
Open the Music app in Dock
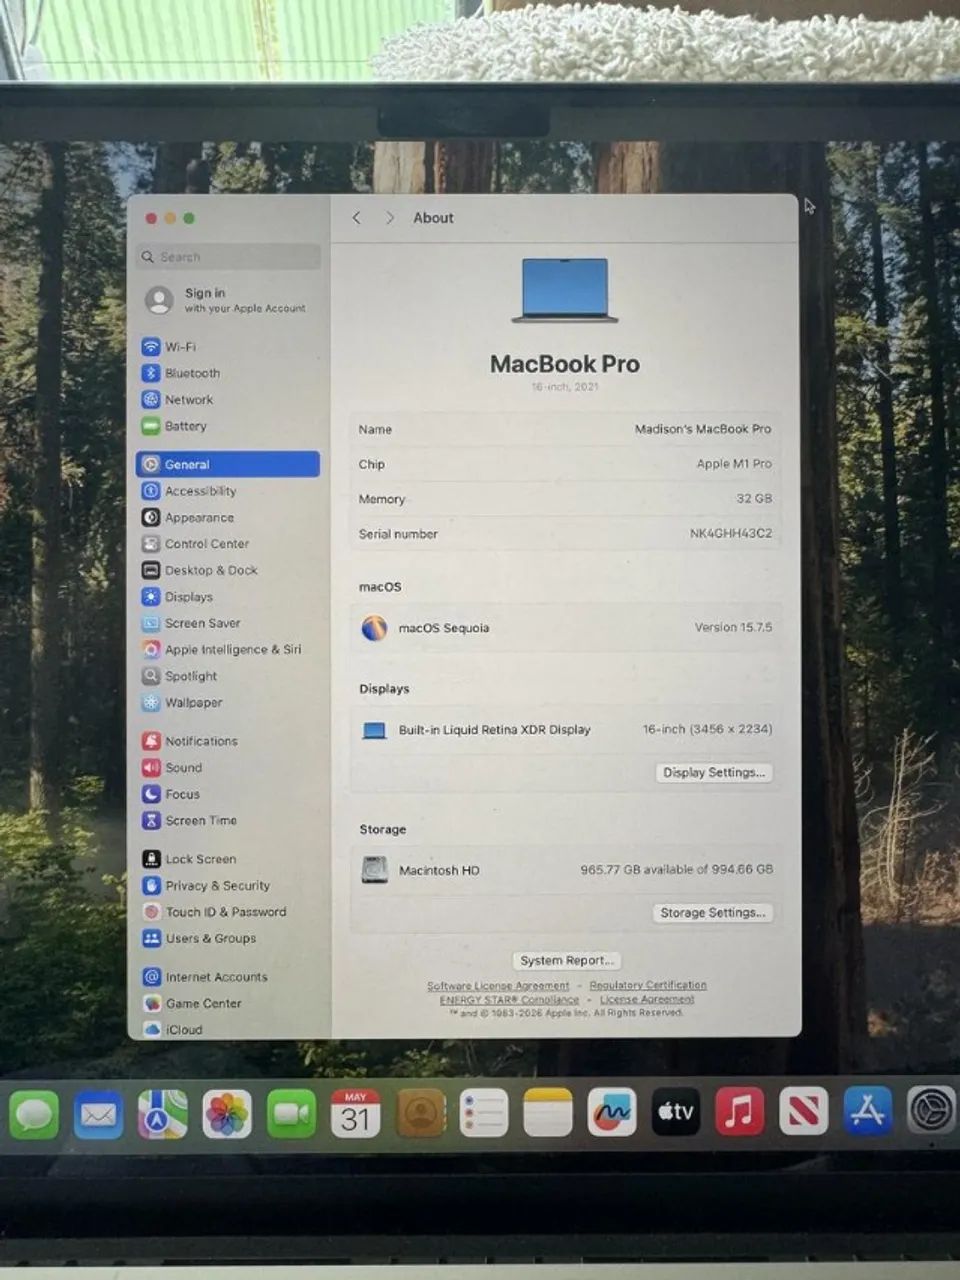pos(739,1112)
